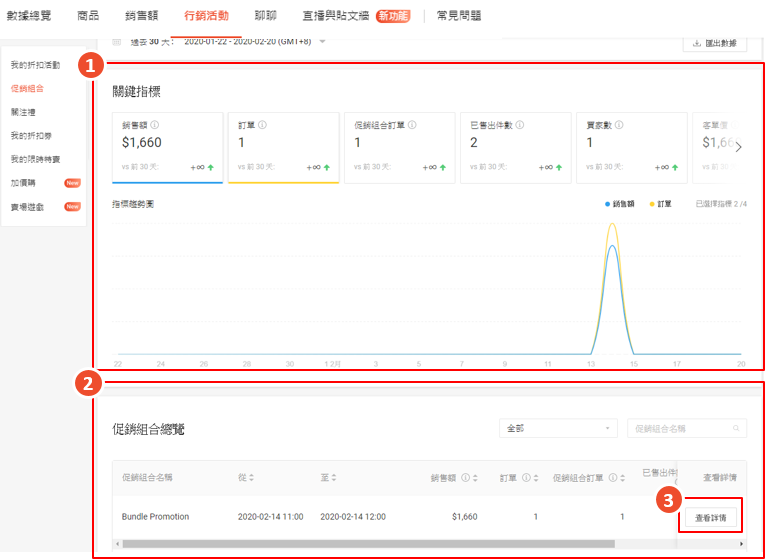Toggle the 買家數 metric card on the chart
The image size is (765, 559).
(x=629, y=147)
